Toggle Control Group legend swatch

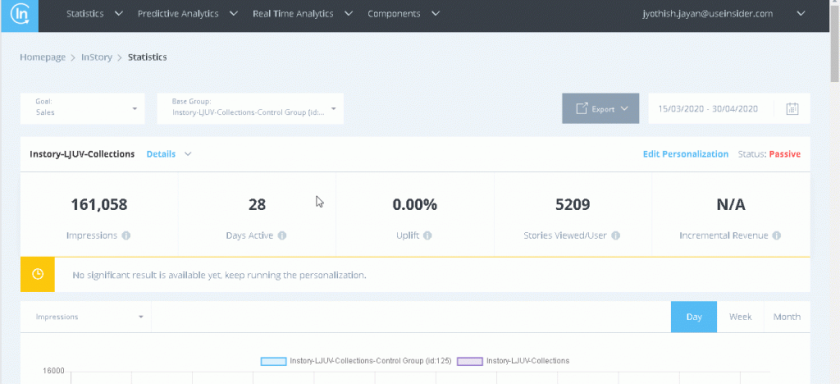(x=273, y=361)
